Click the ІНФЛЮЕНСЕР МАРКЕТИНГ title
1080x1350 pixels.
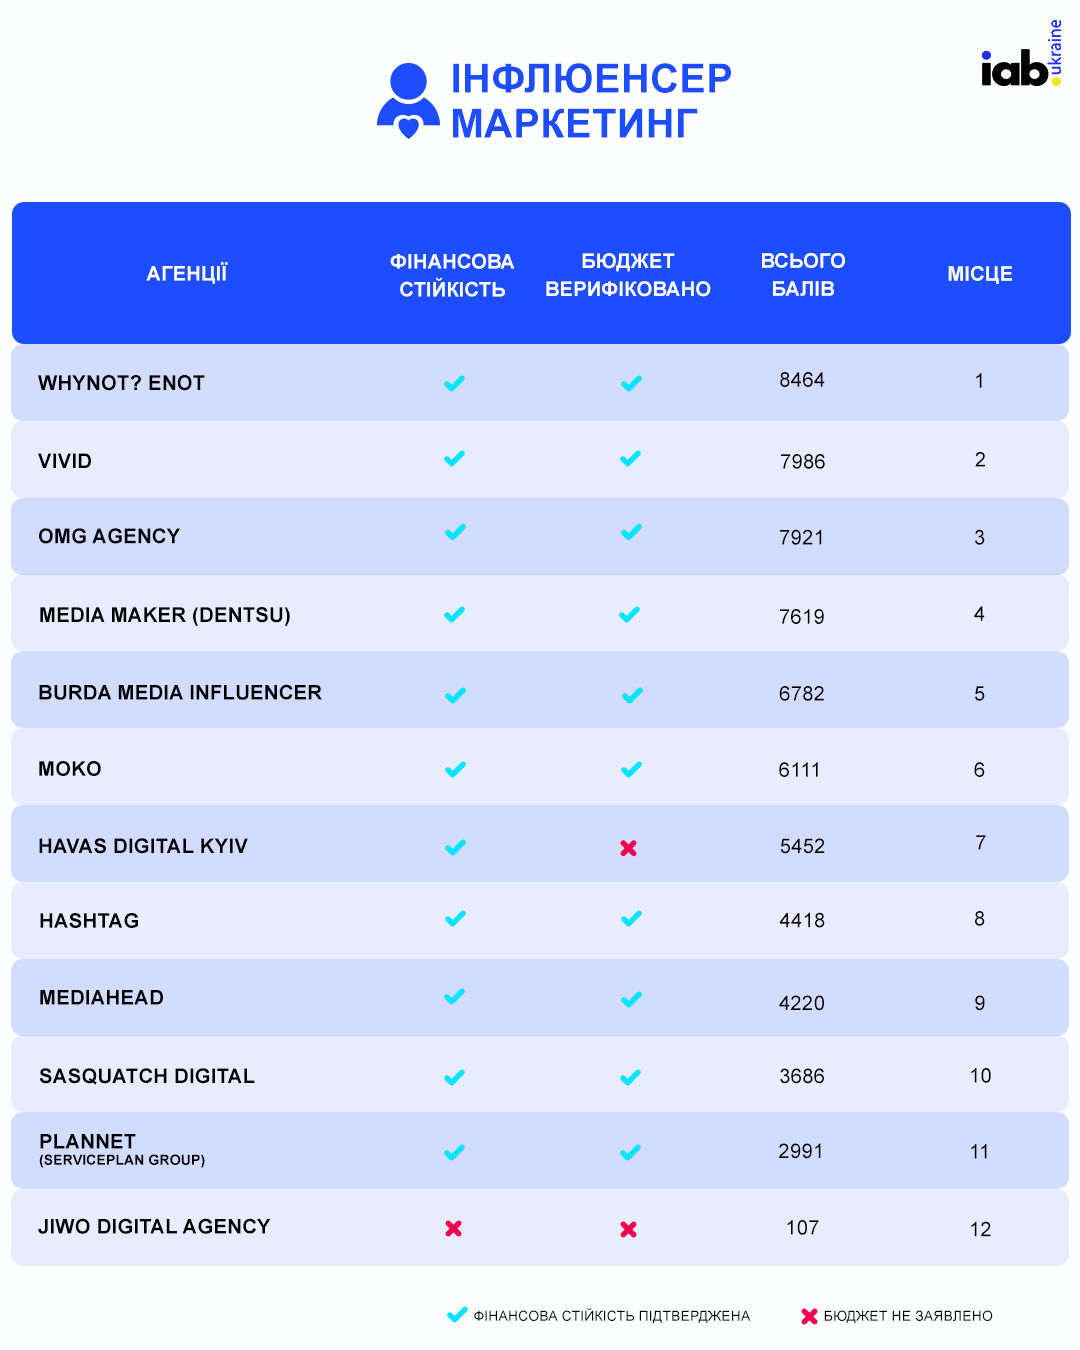[x=591, y=101]
